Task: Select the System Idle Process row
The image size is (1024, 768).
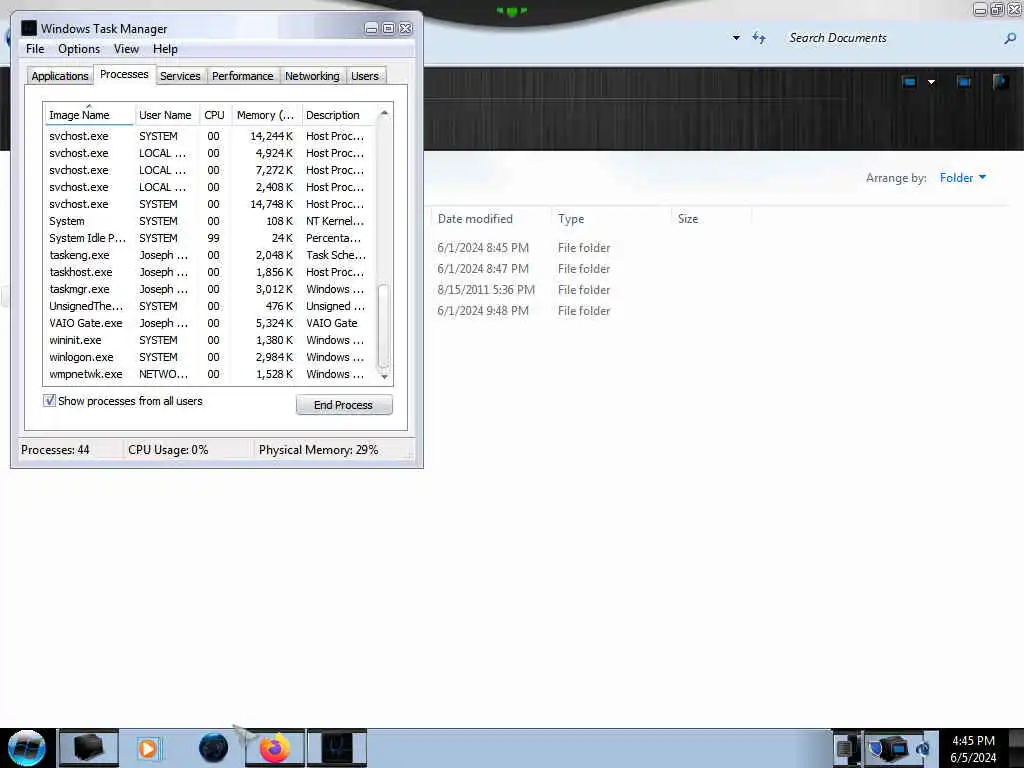Action: coord(210,238)
